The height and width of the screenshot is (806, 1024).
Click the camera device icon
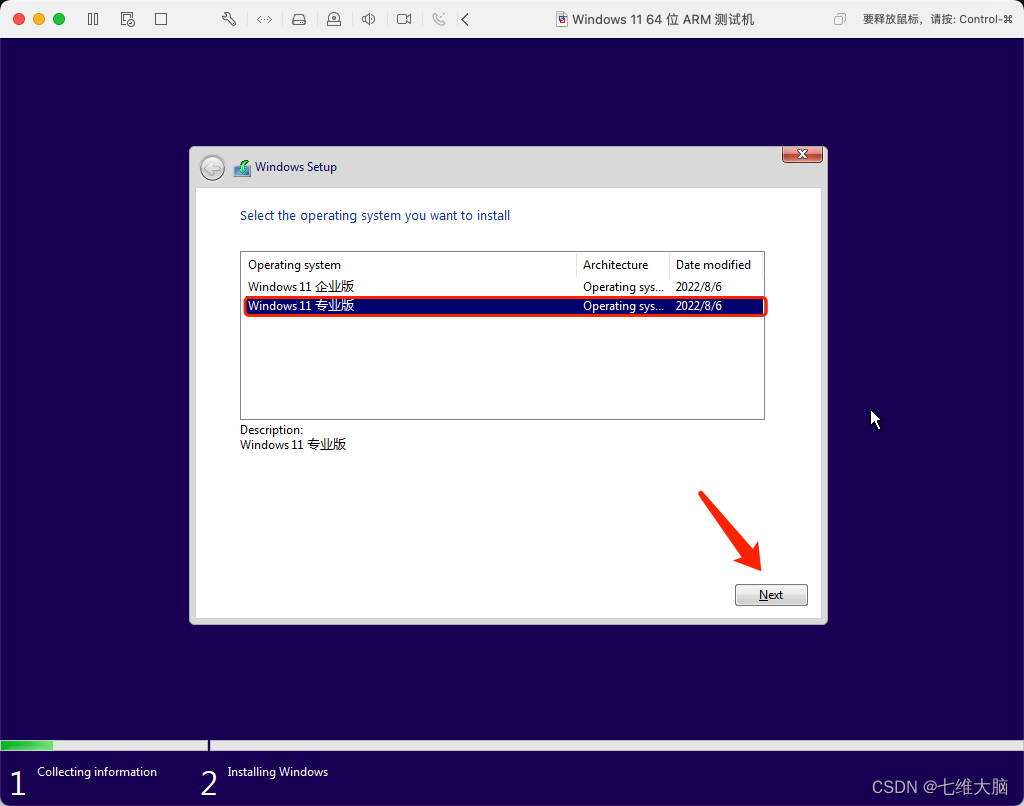click(404, 19)
